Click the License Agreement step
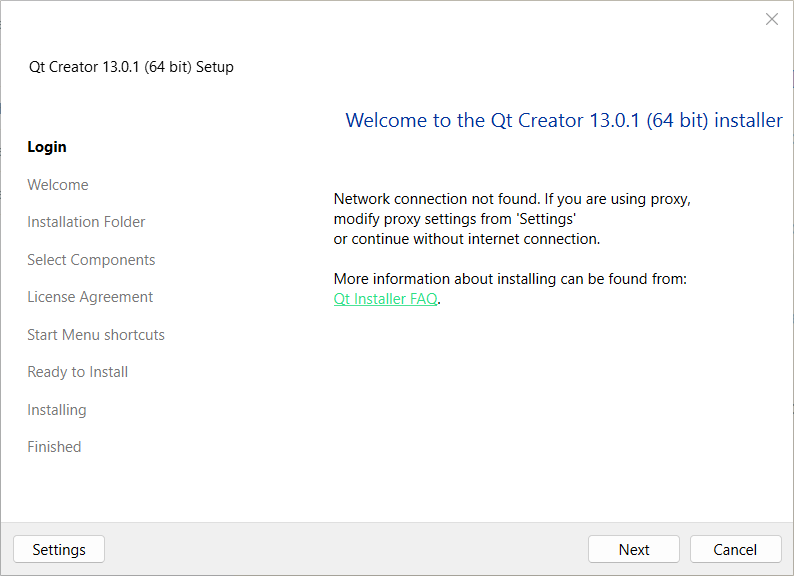 click(x=90, y=297)
